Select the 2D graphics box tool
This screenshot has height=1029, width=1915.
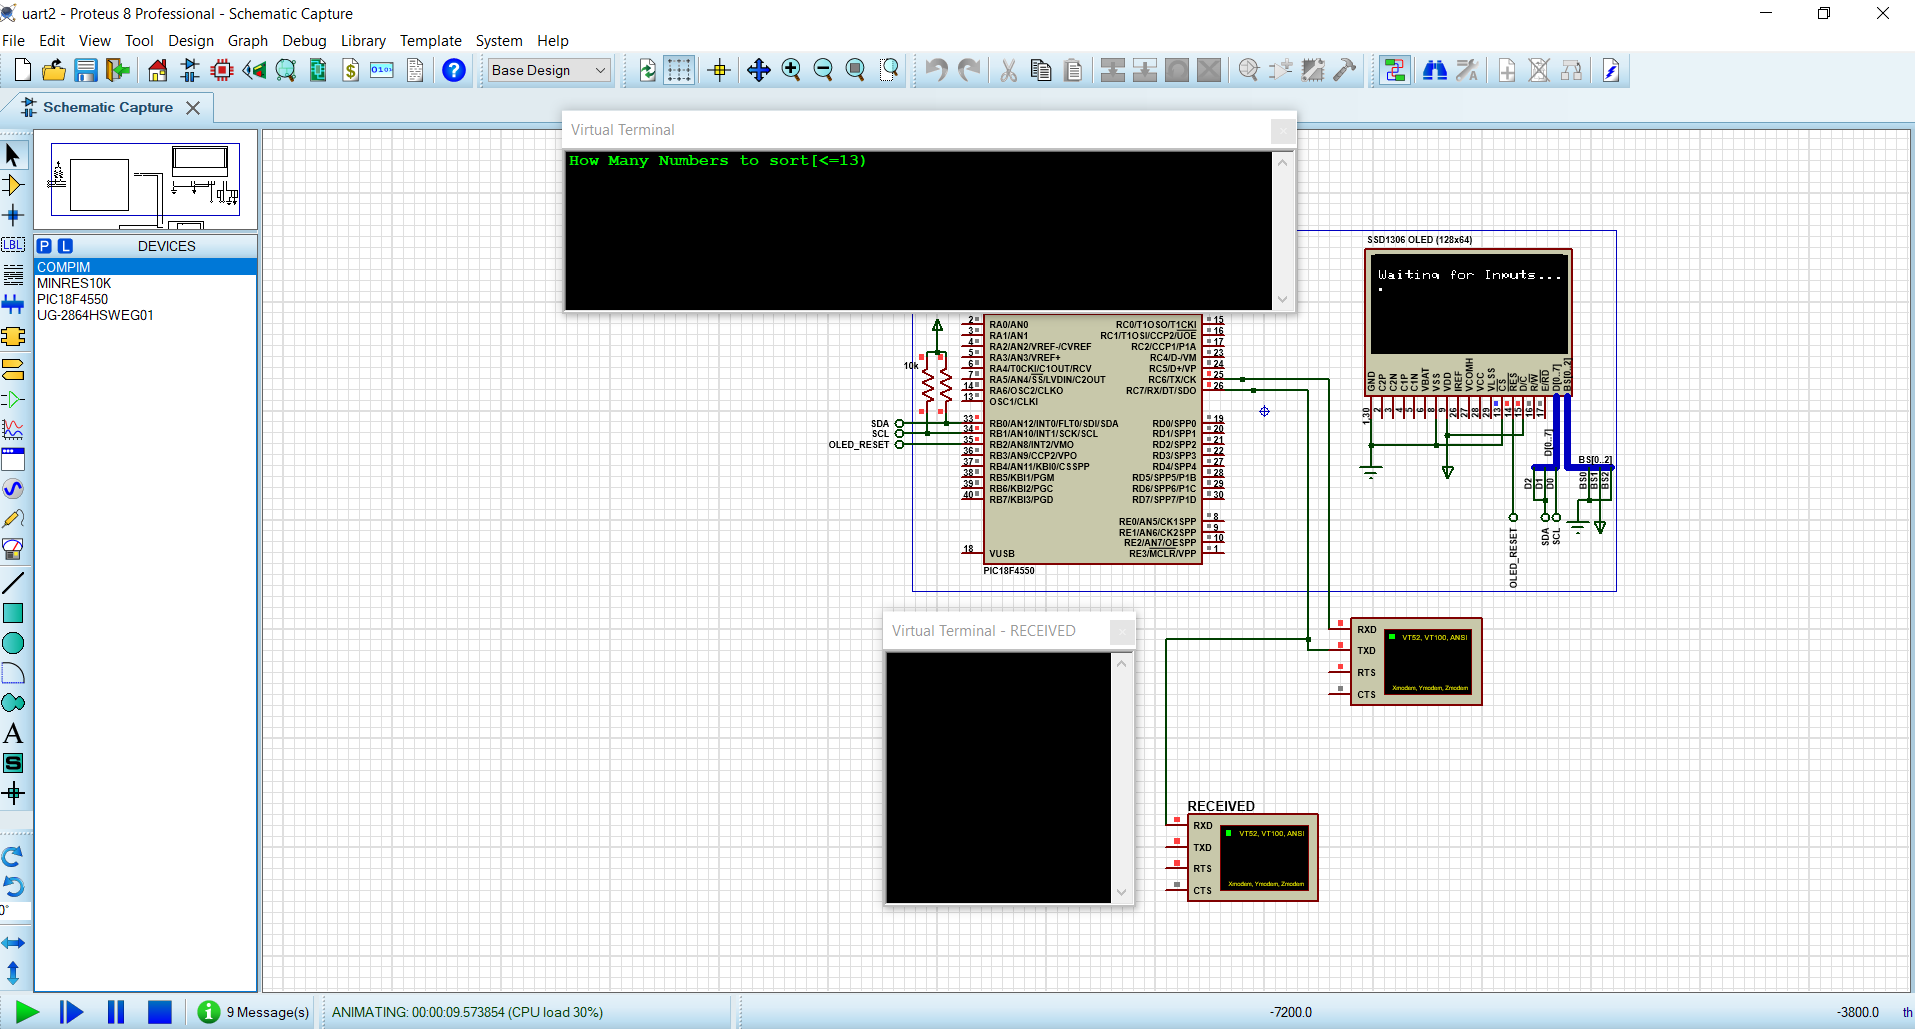point(13,613)
